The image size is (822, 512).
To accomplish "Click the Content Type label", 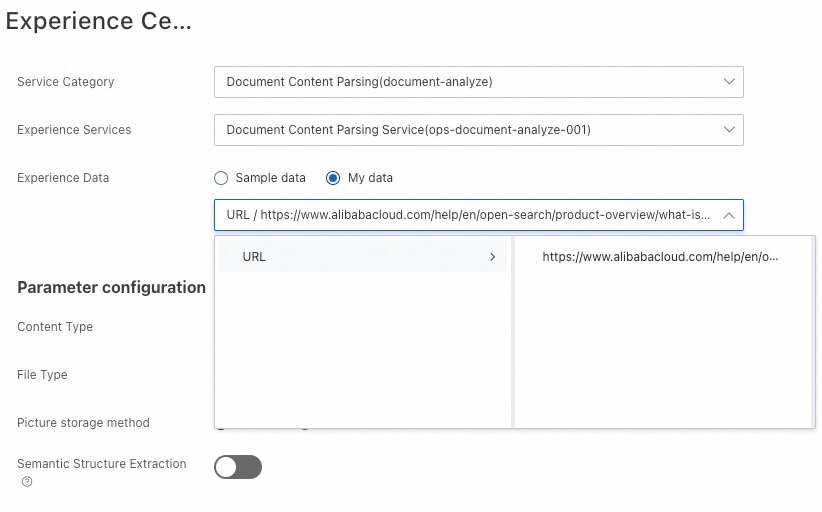I will click(x=55, y=327).
